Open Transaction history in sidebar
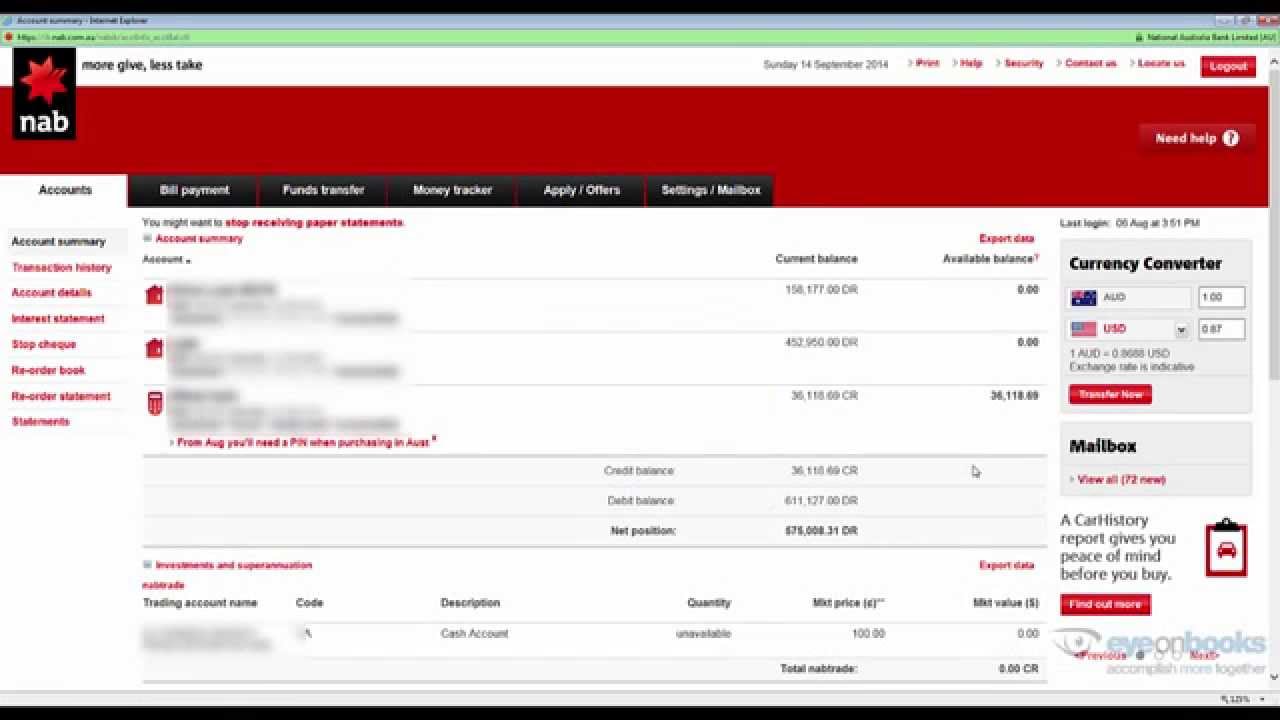1280x720 pixels. coord(62,267)
